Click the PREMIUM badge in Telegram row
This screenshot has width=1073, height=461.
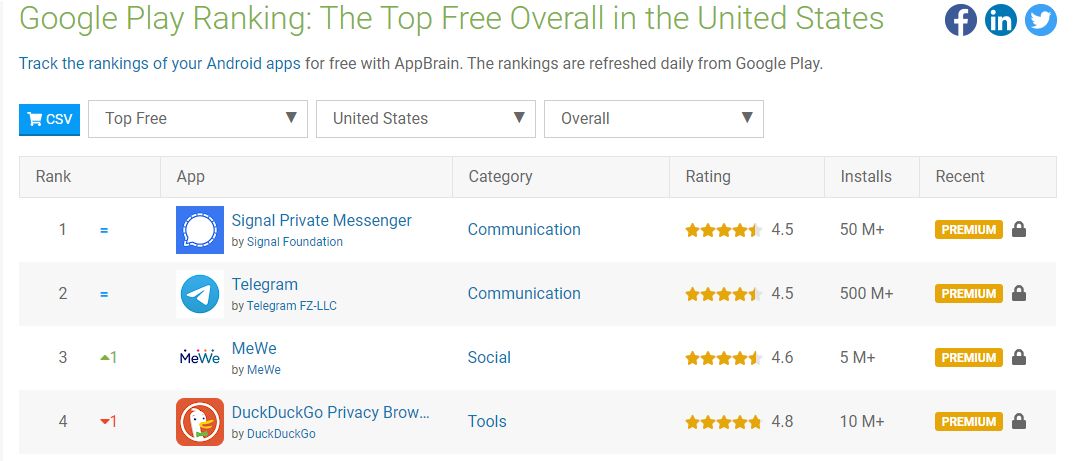(969, 294)
